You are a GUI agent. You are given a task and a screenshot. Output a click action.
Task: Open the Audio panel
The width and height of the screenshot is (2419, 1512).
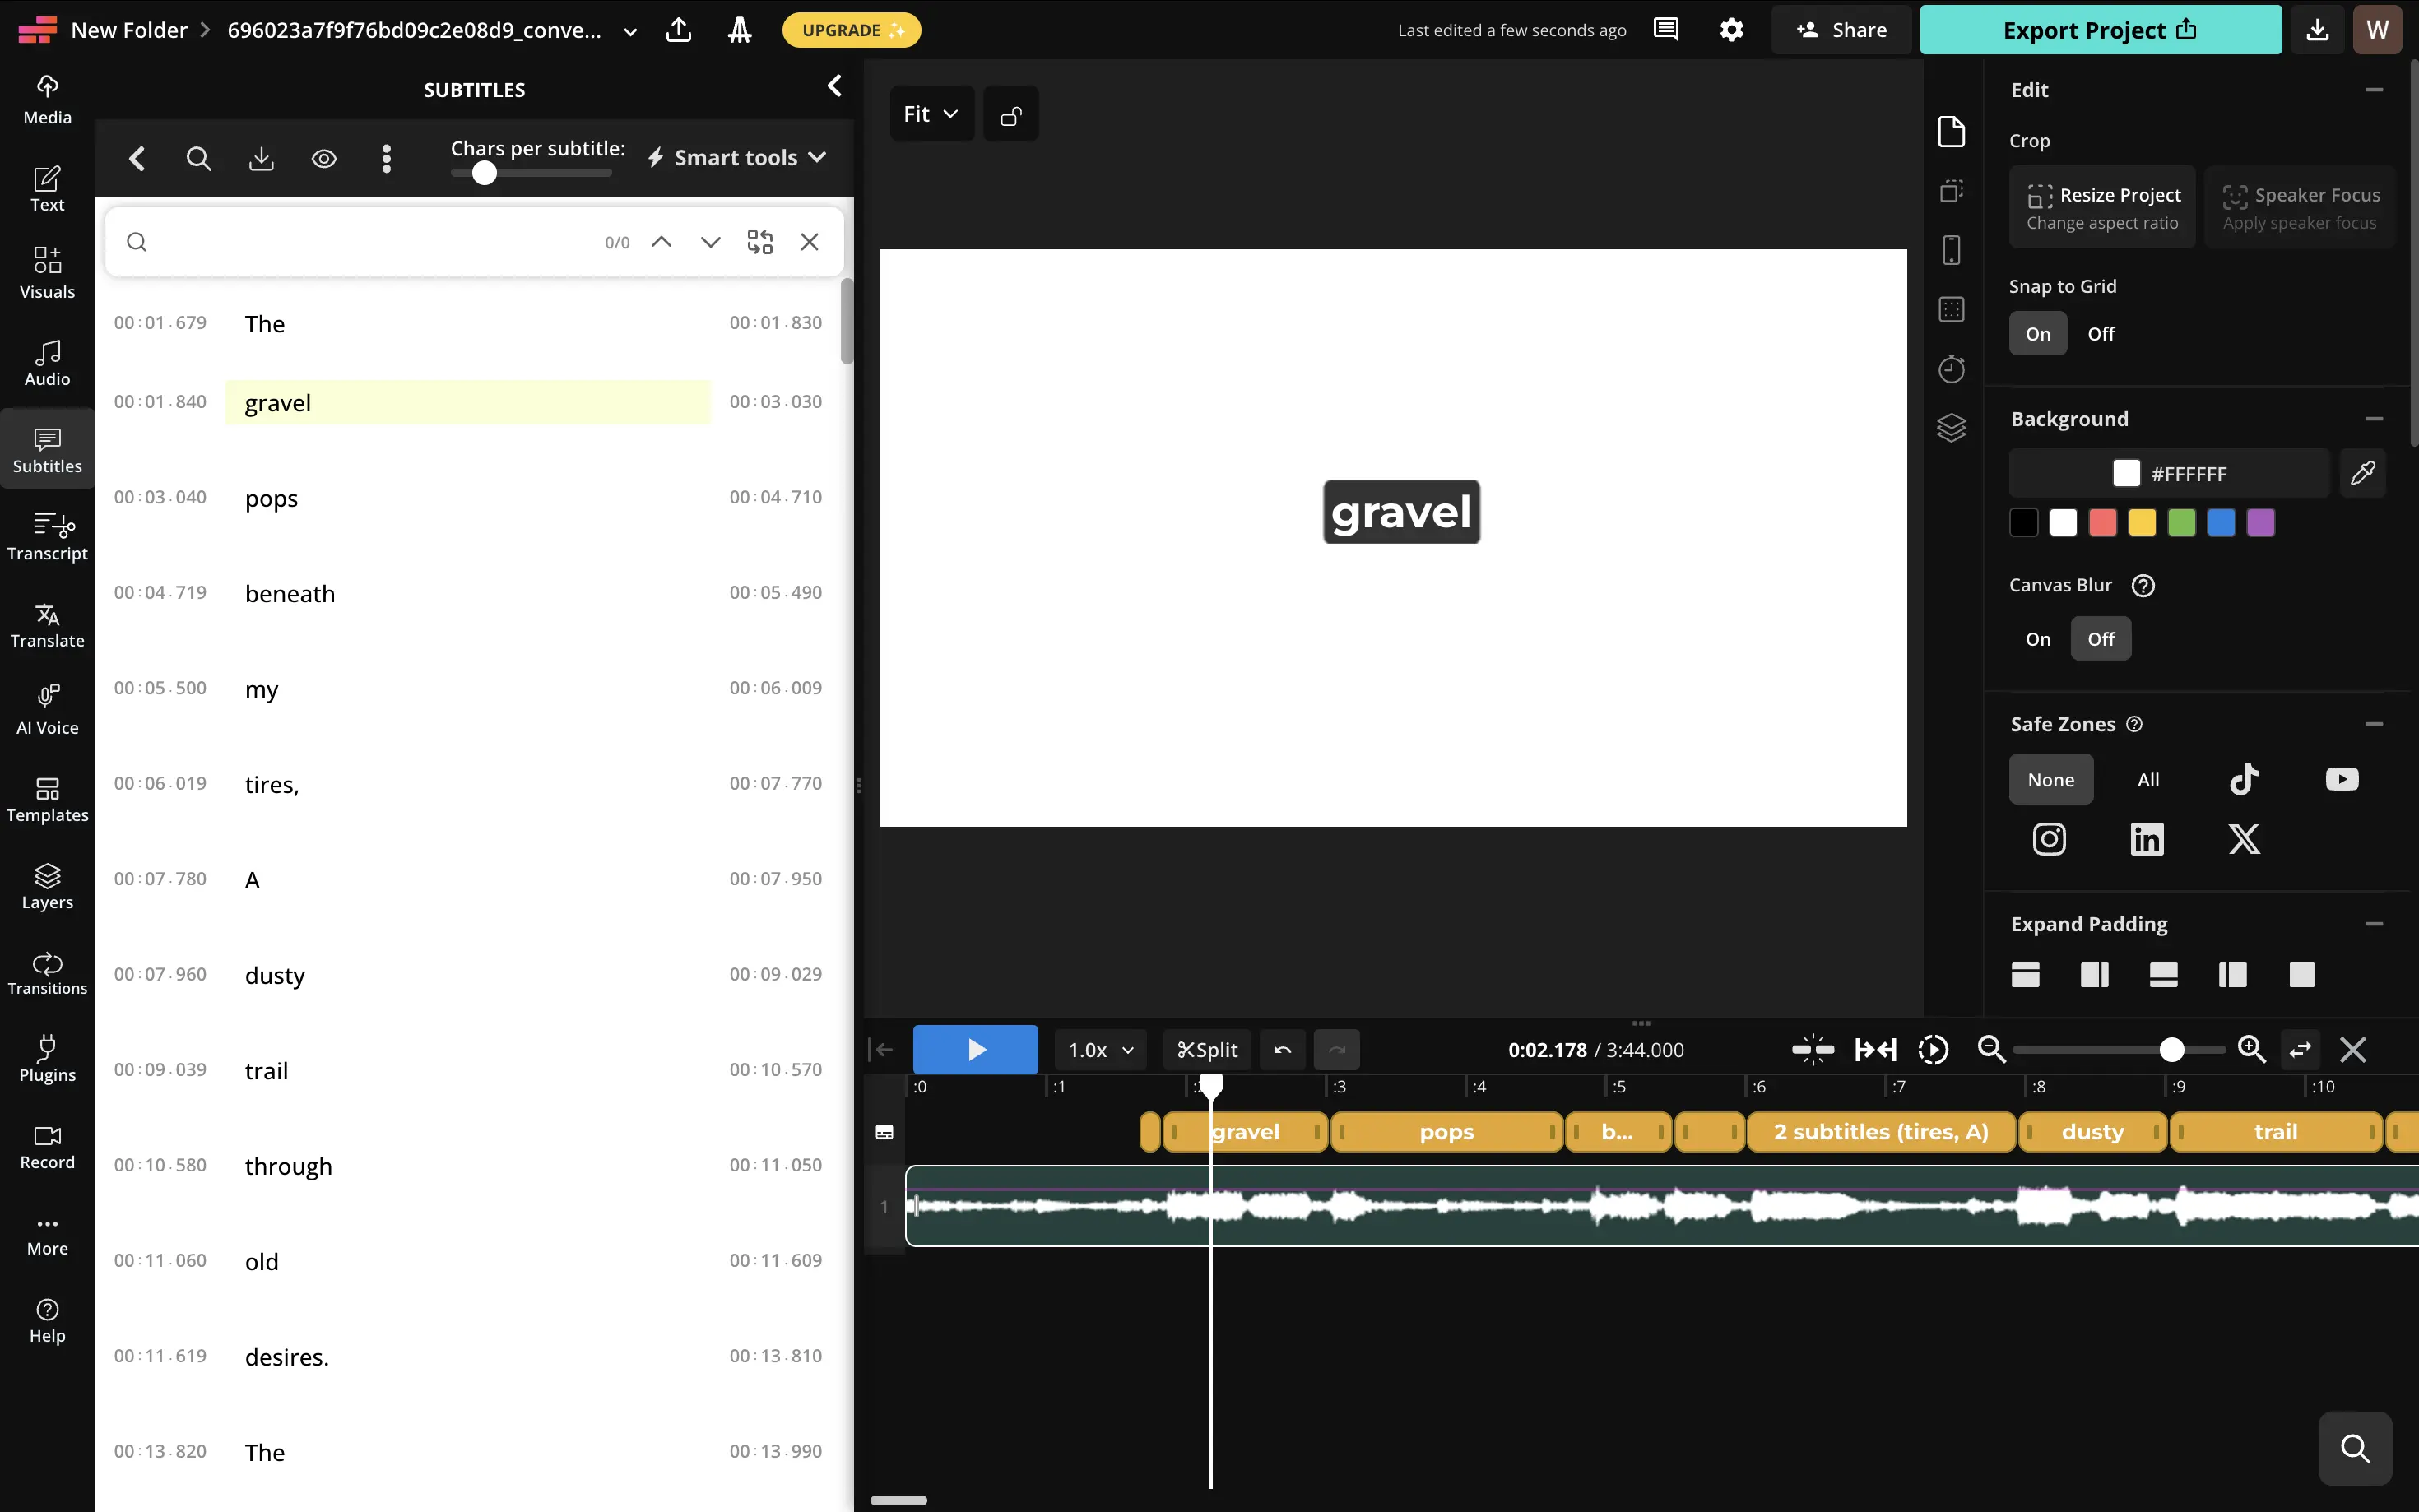coord(47,362)
